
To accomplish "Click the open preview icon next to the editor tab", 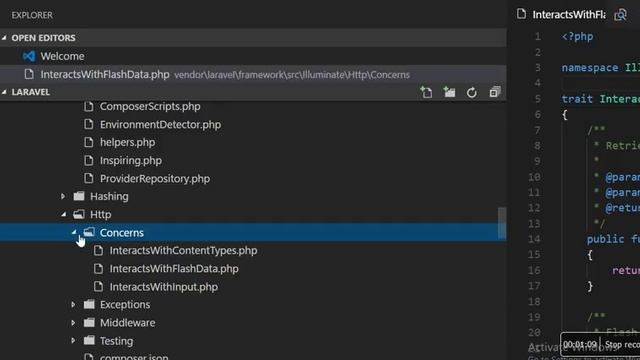I will (620, 15).
